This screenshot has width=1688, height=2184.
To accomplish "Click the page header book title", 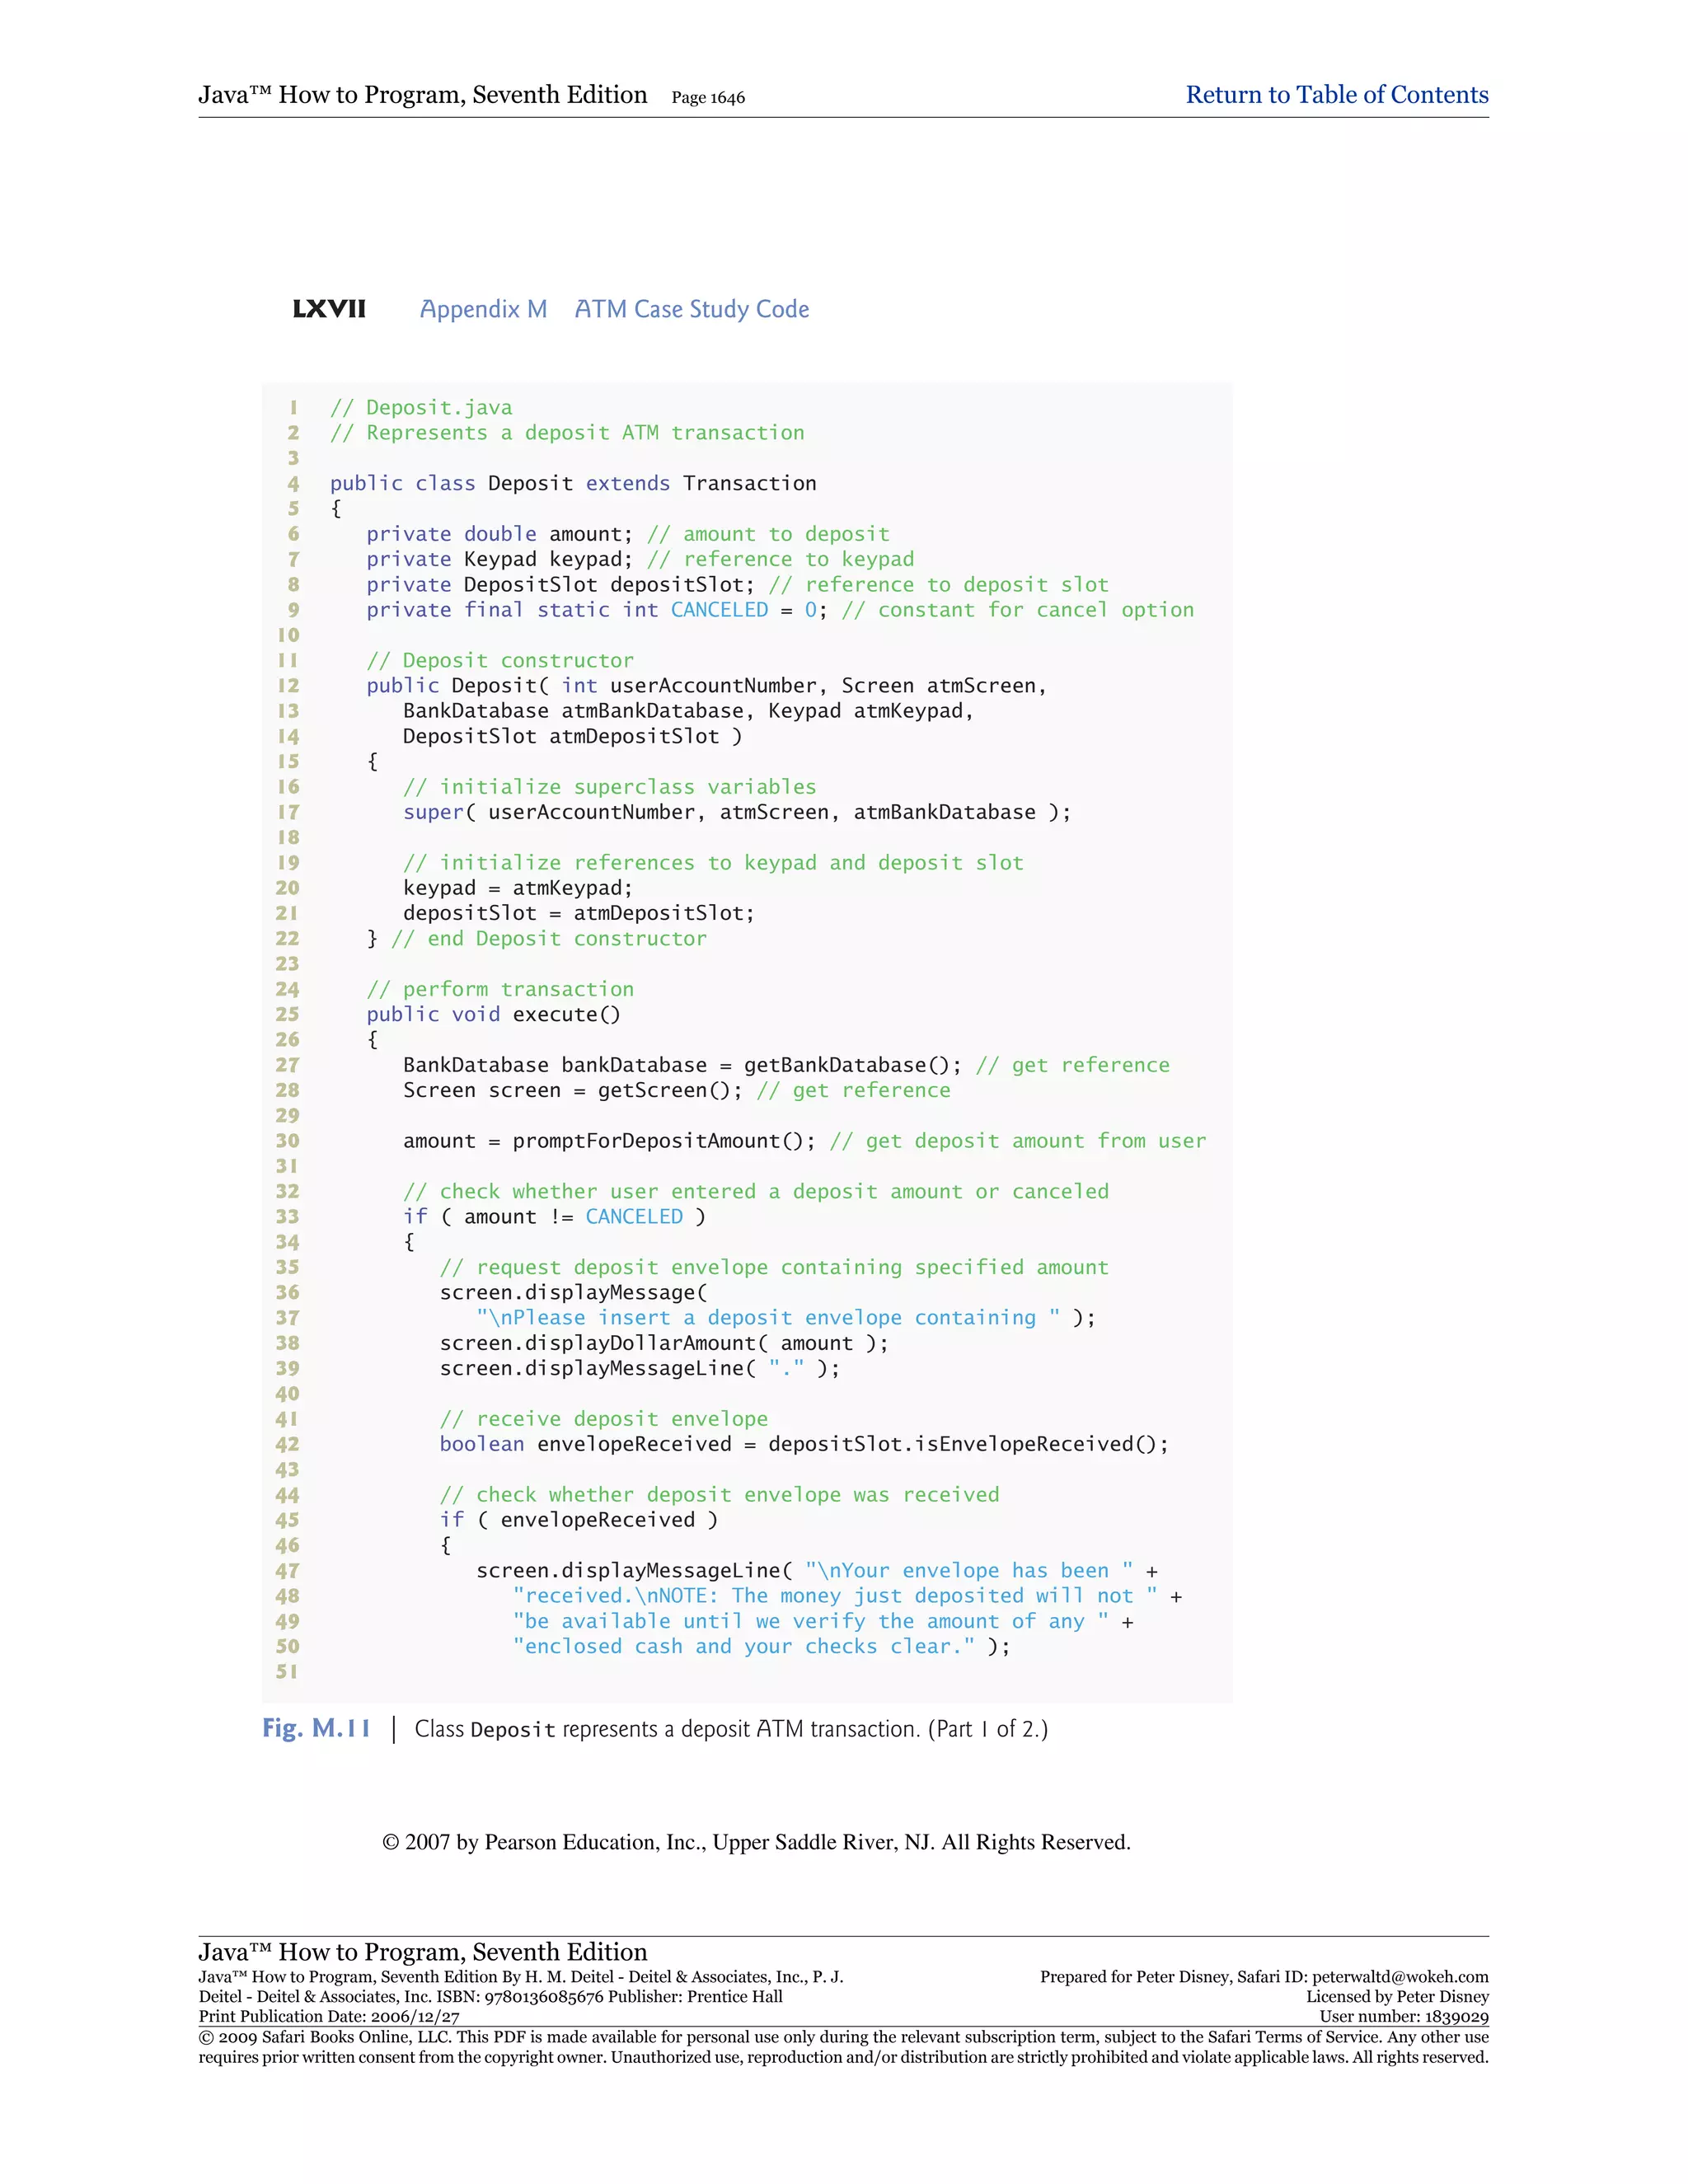I will [422, 95].
